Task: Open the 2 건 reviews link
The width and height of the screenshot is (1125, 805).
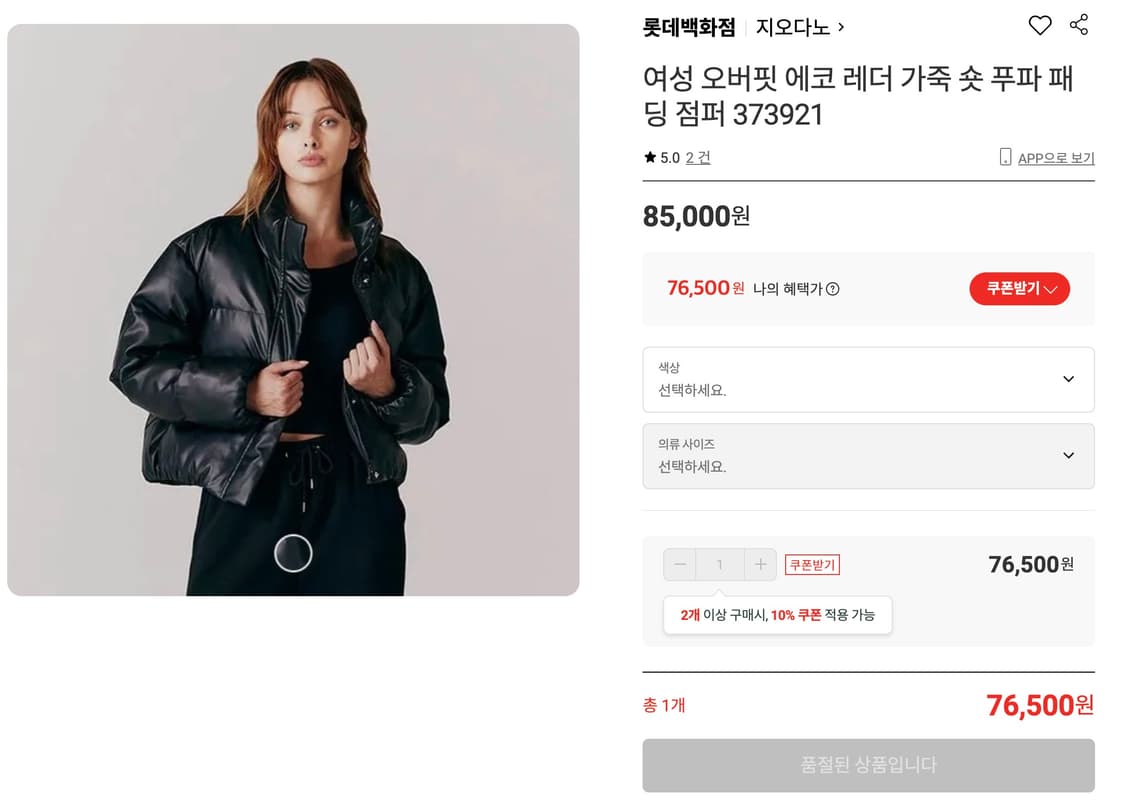Action: (x=697, y=157)
